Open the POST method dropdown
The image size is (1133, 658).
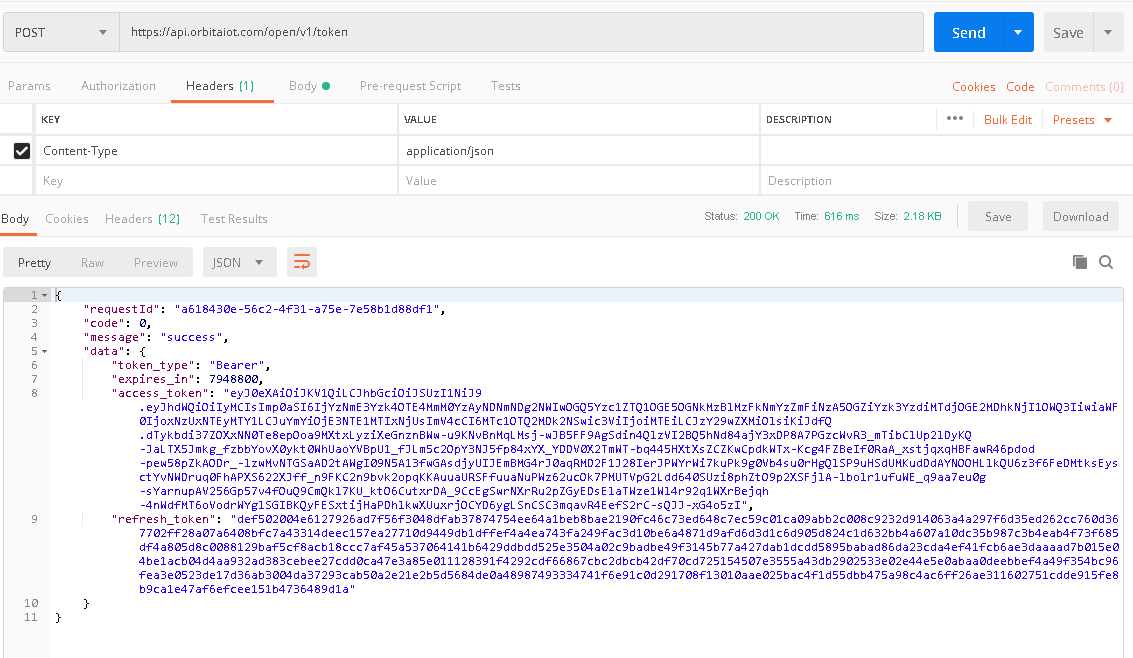click(x=60, y=32)
